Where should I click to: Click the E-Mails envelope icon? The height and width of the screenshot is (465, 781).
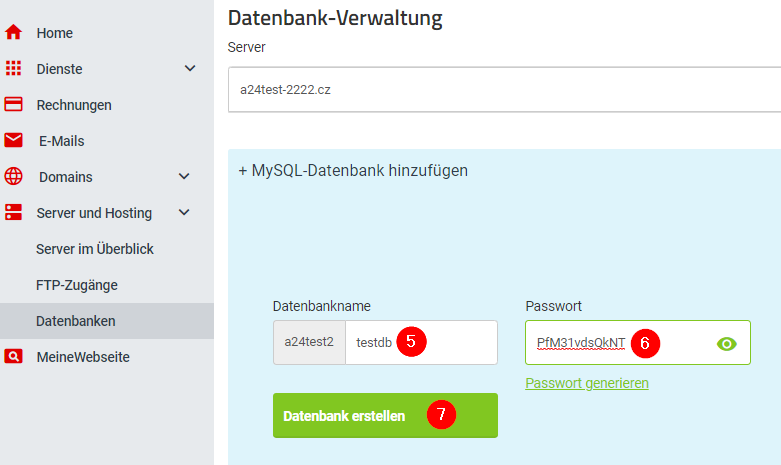pos(14,141)
